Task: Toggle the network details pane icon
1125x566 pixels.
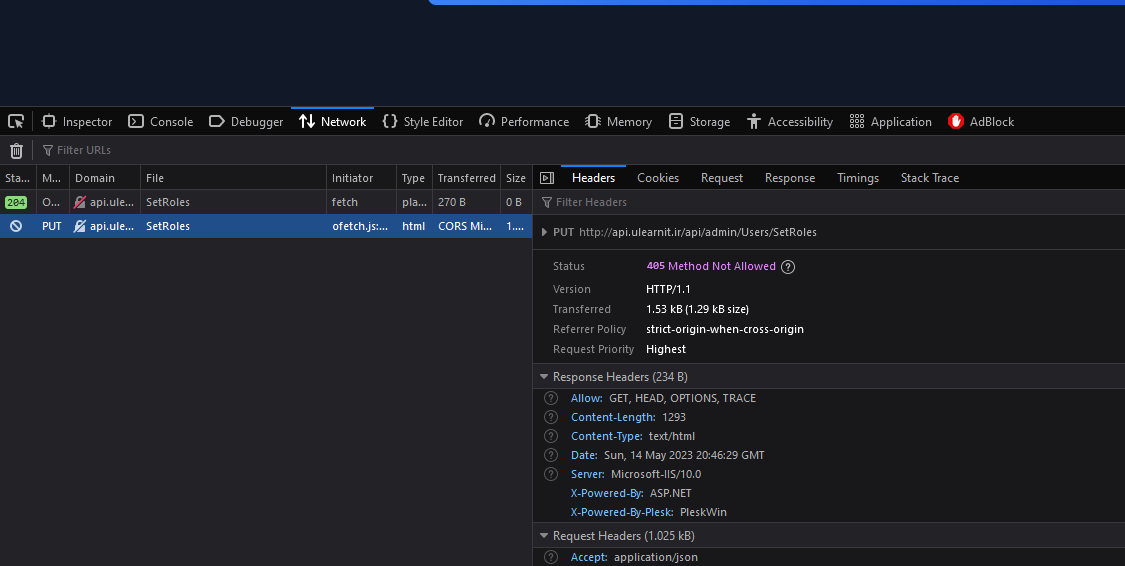Action: tap(547, 178)
